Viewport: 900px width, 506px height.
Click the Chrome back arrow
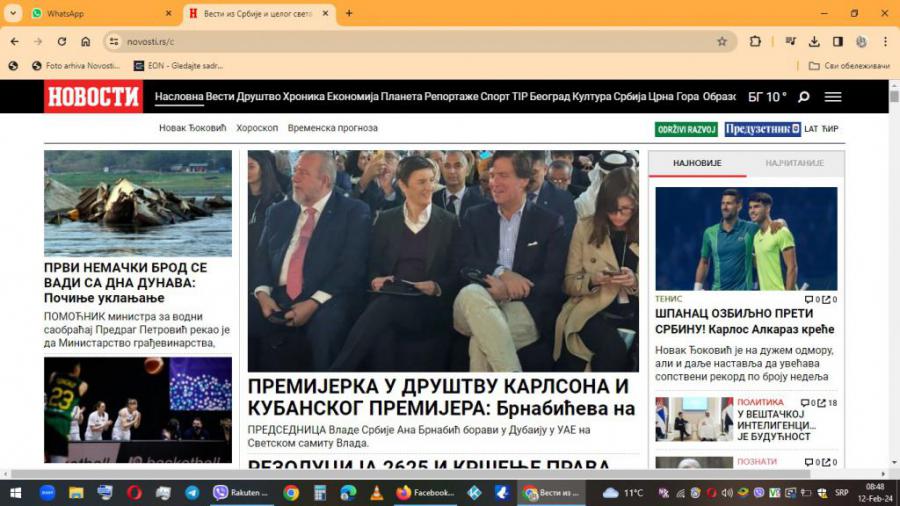tap(14, 41)
